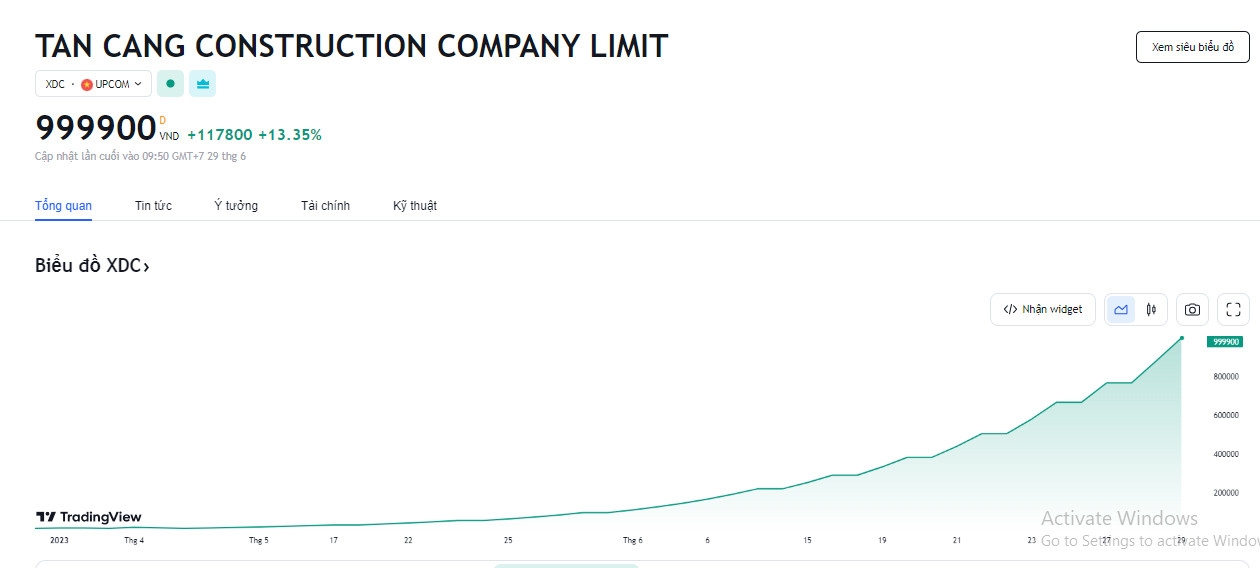Screen dimensions: 1260x568
Task: Open the XDC UPCOM symbol dropdown
Action: pyautogui.click(x=93, y=84)
